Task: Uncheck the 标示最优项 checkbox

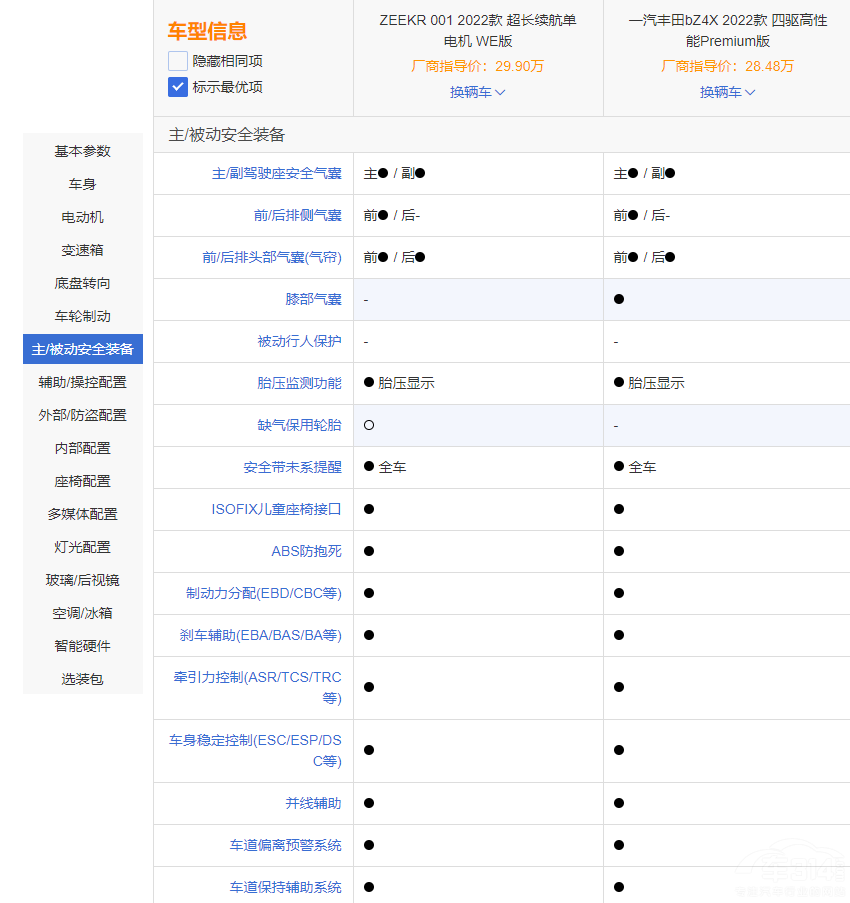Action: [178, 87]
